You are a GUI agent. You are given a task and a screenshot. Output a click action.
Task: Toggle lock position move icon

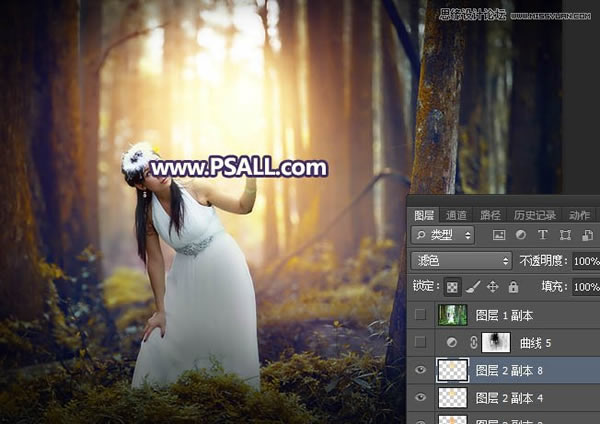click(x=493, y=287)
